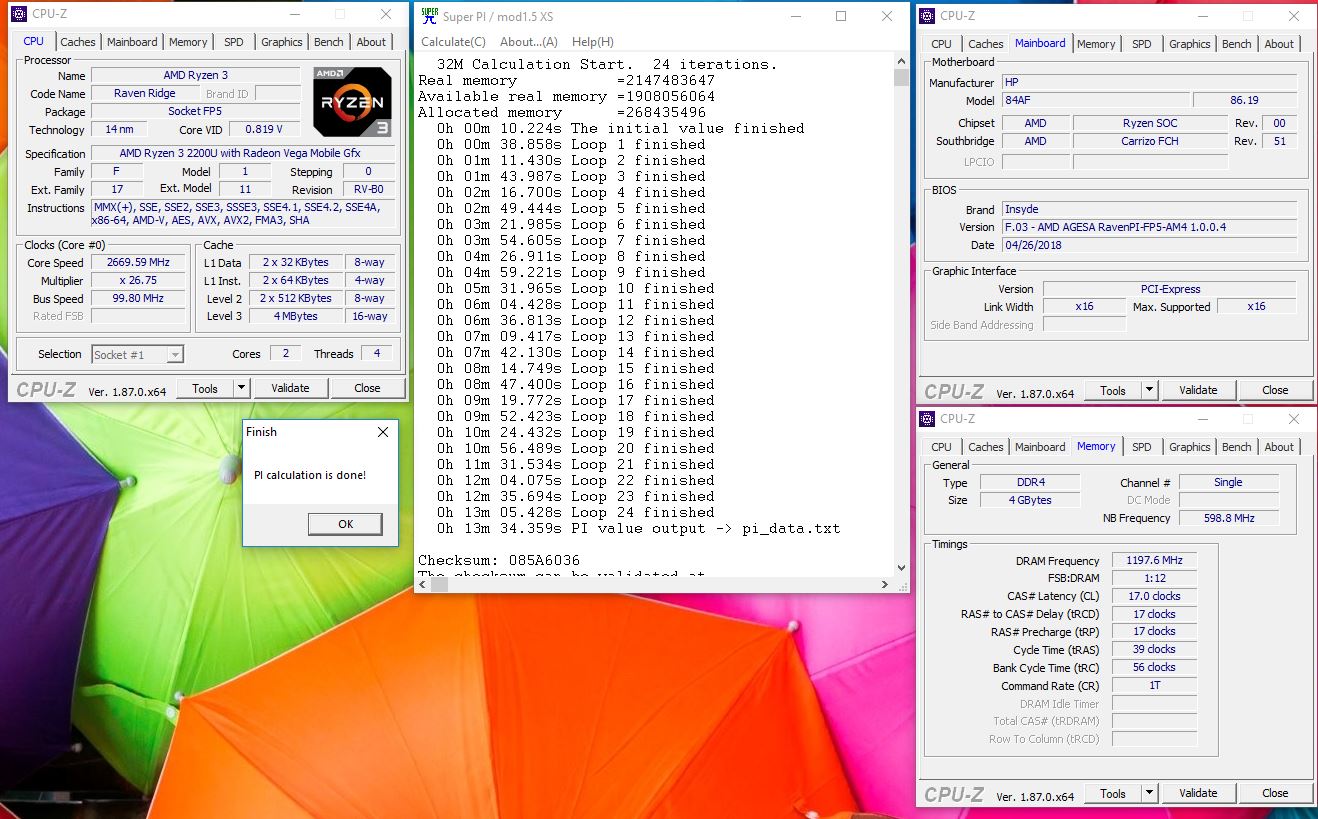Open the Tools dropdown arrow in the CPU window
The image size is (1318, 819).
coord(241,388)
